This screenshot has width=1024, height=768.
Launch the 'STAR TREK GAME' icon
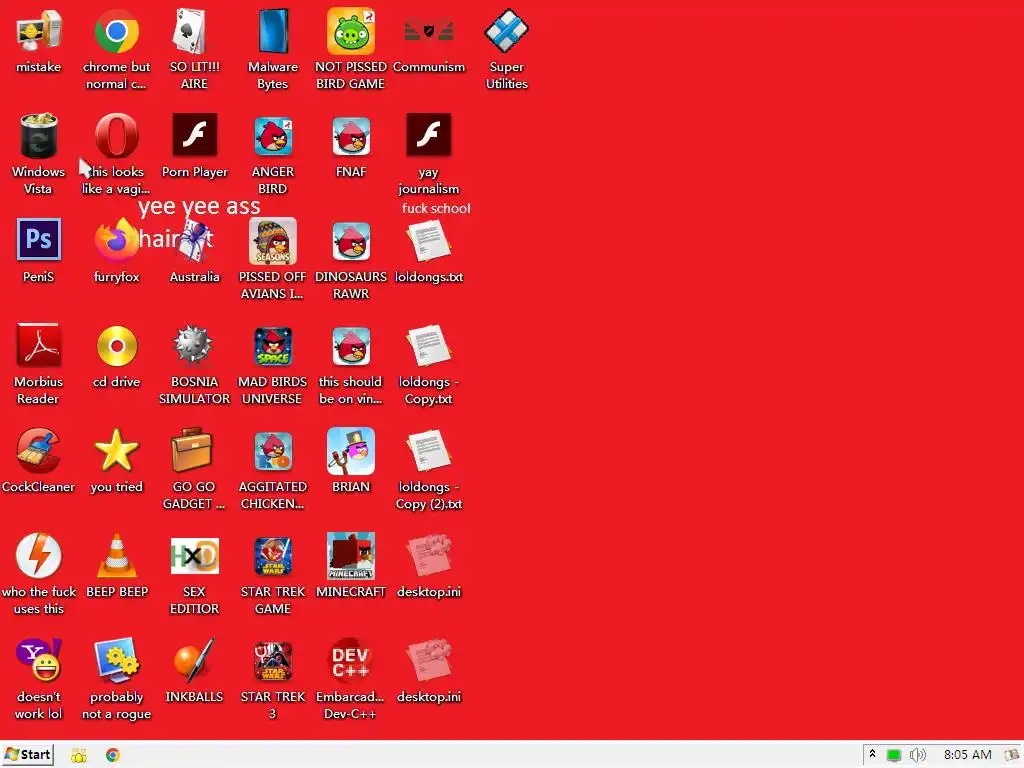pos(272,556)
